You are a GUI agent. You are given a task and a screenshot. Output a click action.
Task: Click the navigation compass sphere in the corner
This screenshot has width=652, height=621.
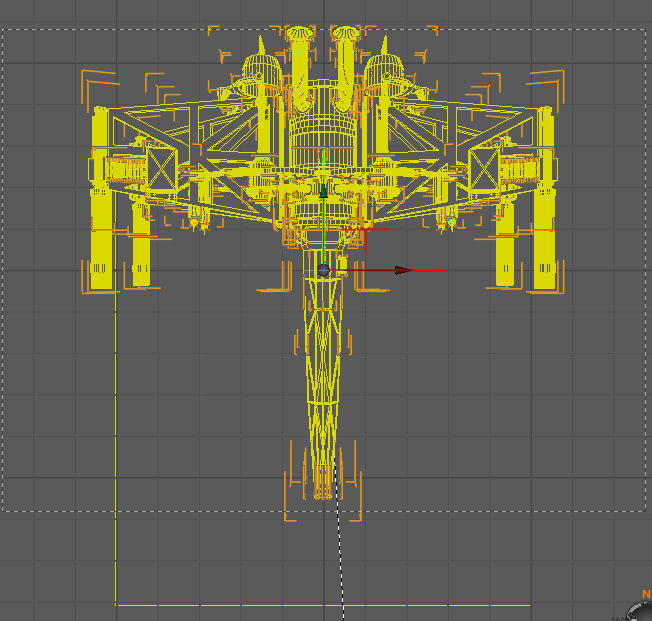(641, 612)
